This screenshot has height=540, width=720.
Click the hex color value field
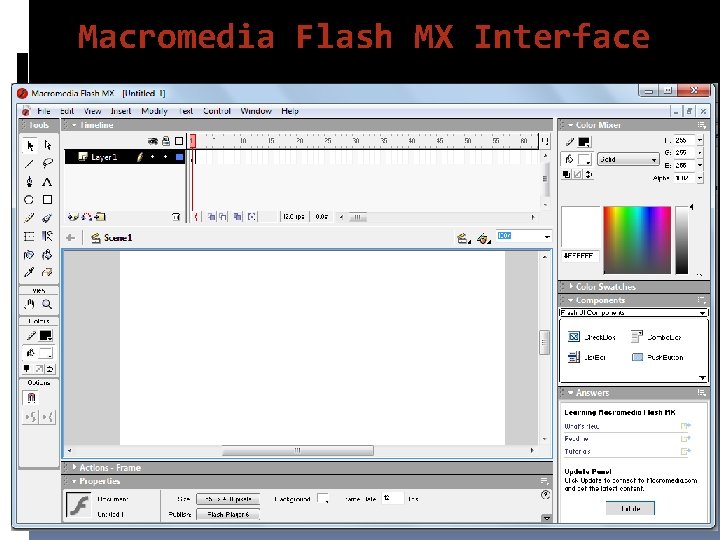[580, 256]
